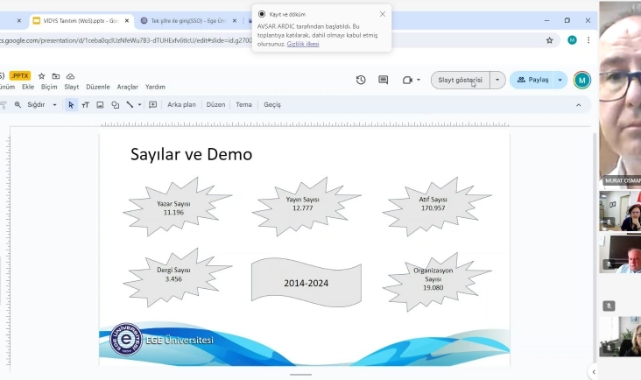Viewport: 641px width, 380px height.
Task: Open the browser profile M icon
Action: tap(572, 40)
